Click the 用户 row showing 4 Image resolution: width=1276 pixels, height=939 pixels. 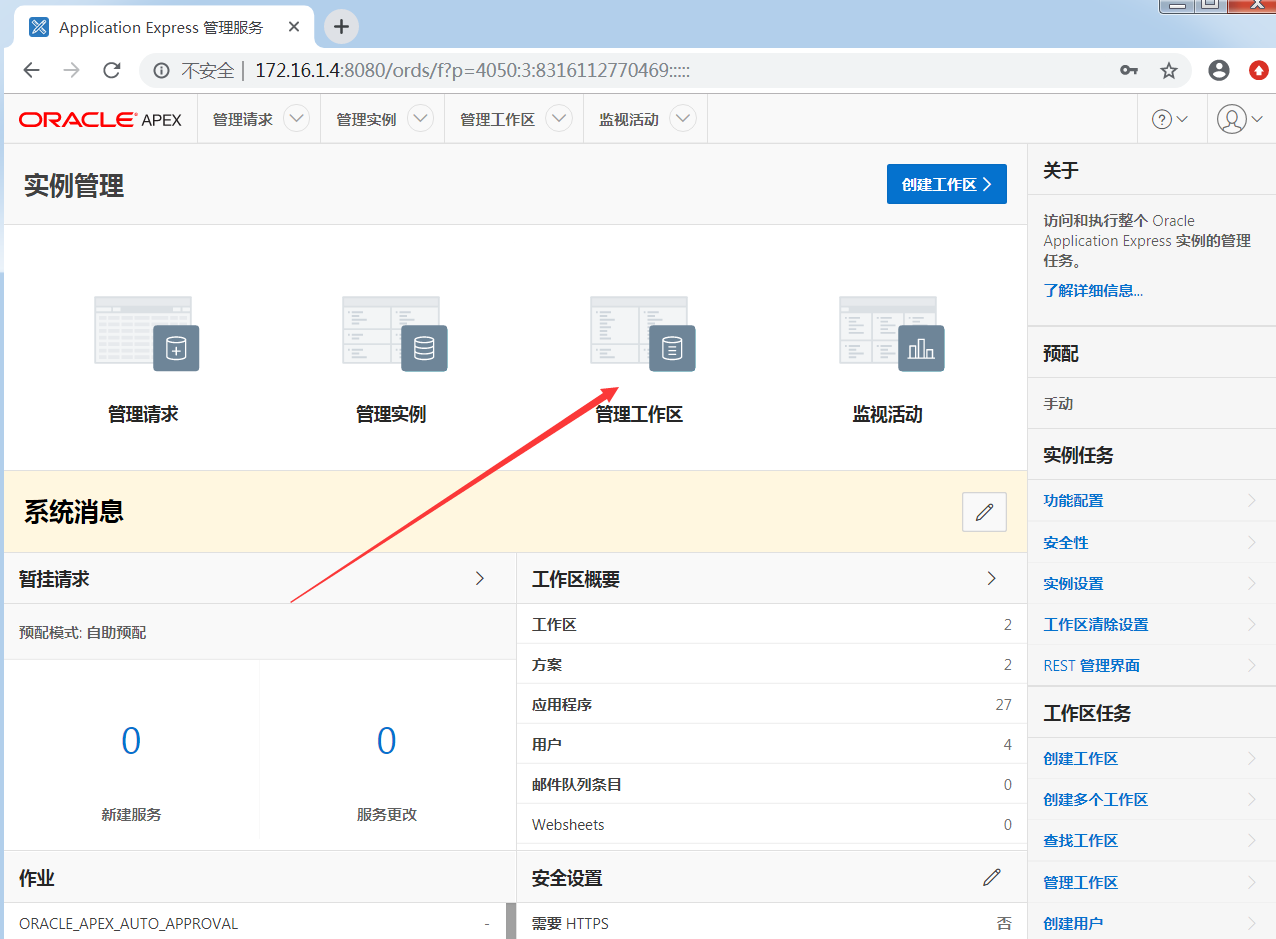tap(772, 744)
